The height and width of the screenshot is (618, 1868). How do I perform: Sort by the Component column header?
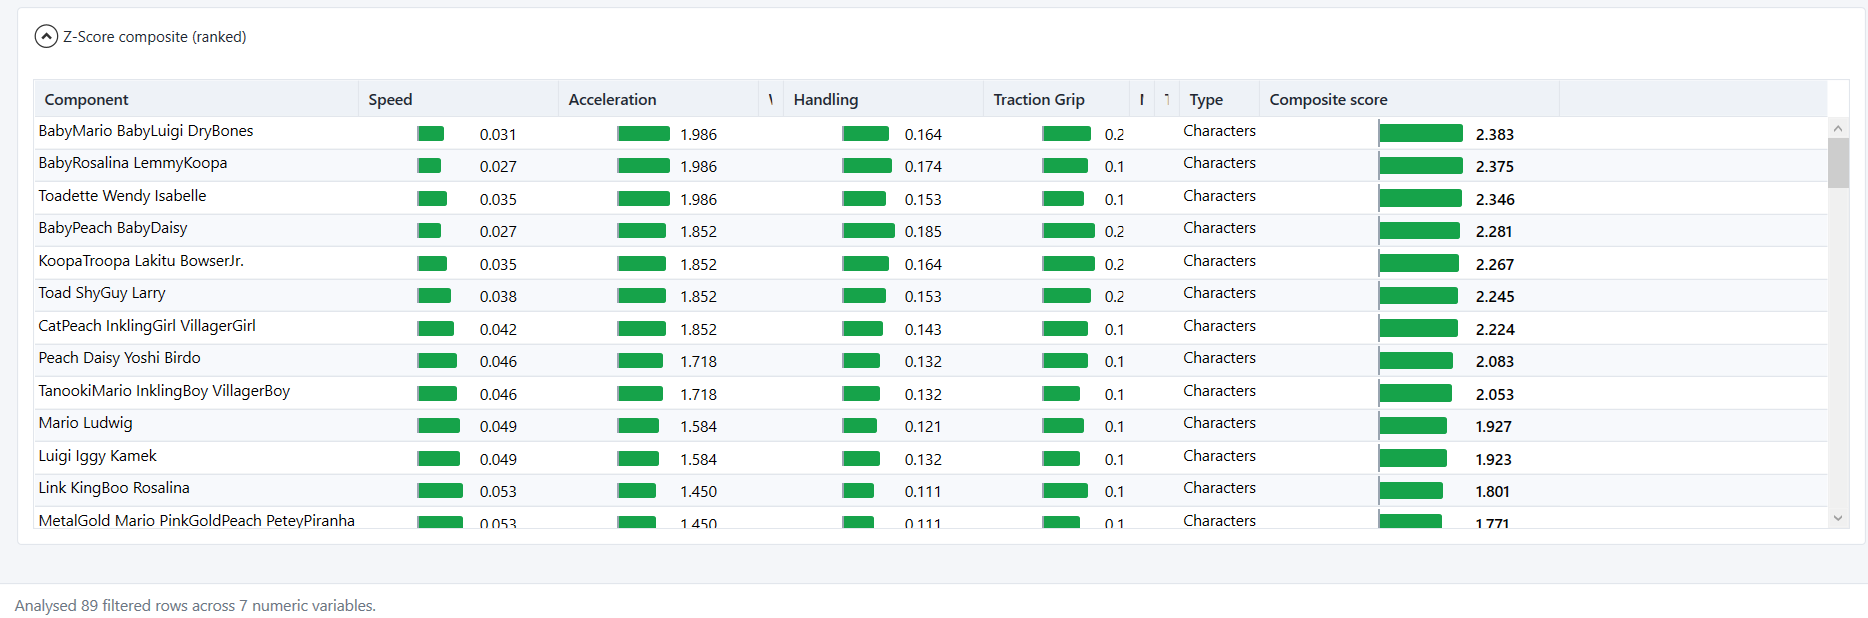click(197, 99)
